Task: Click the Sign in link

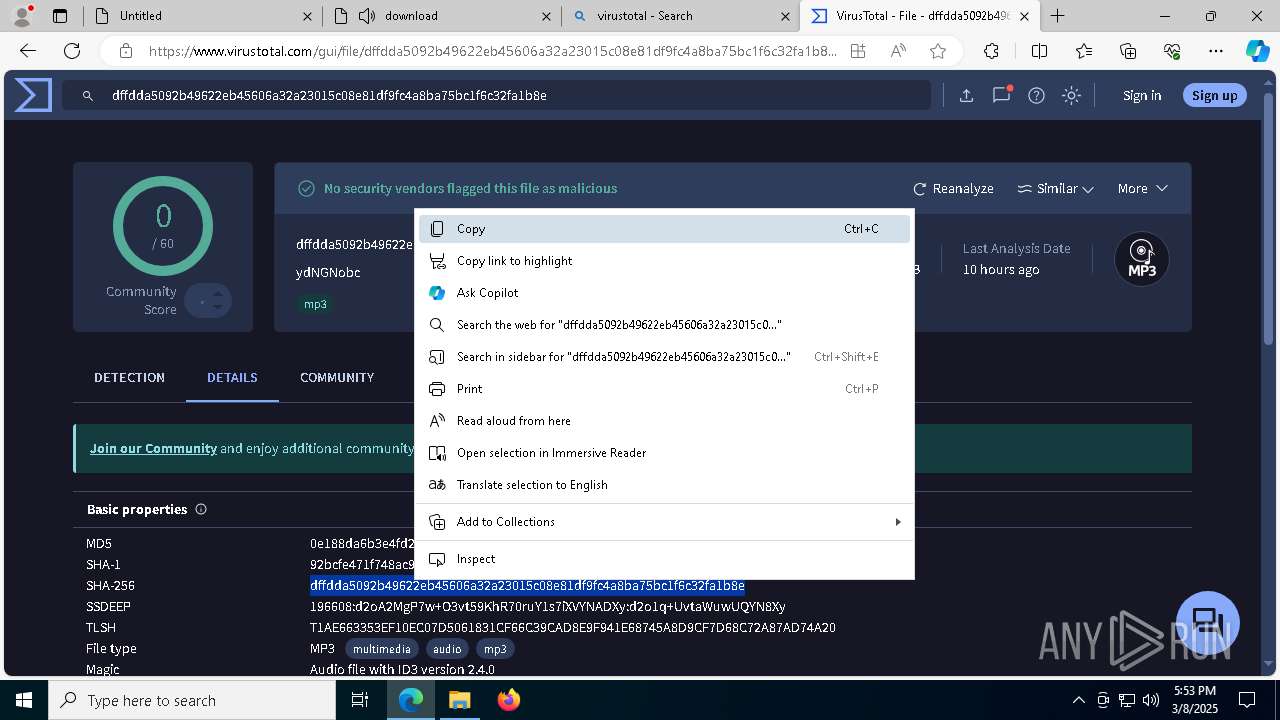Action: pyautogui.click(x=1142, y=95)
